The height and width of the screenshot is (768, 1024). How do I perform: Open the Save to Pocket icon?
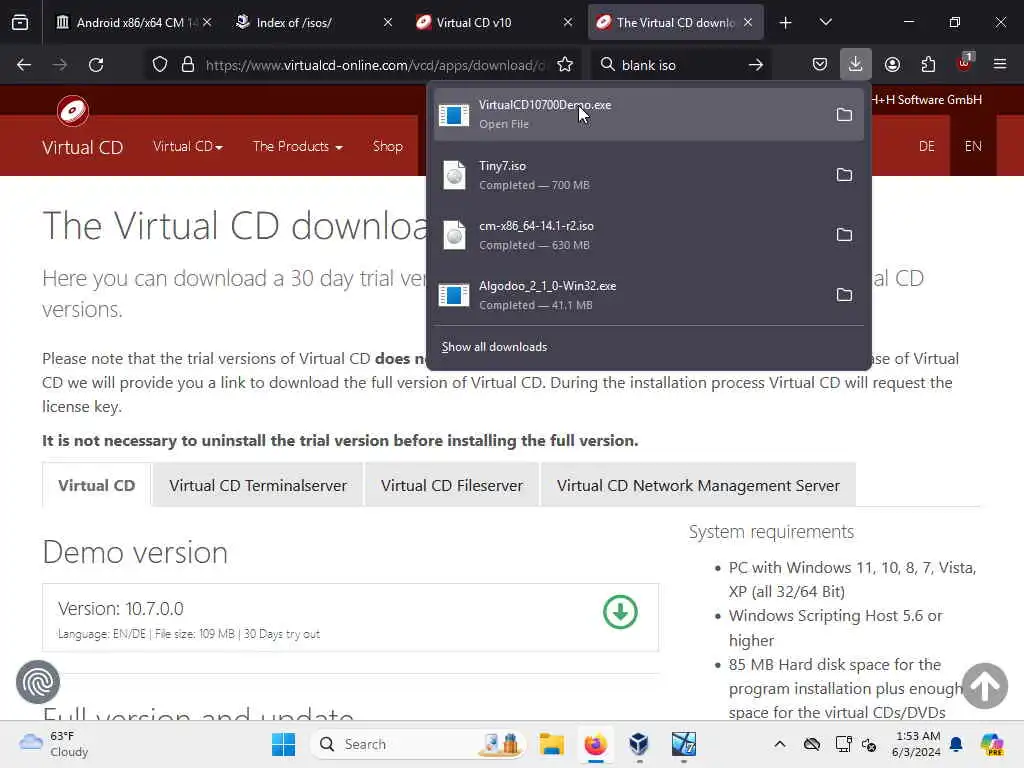pos(820,65)
